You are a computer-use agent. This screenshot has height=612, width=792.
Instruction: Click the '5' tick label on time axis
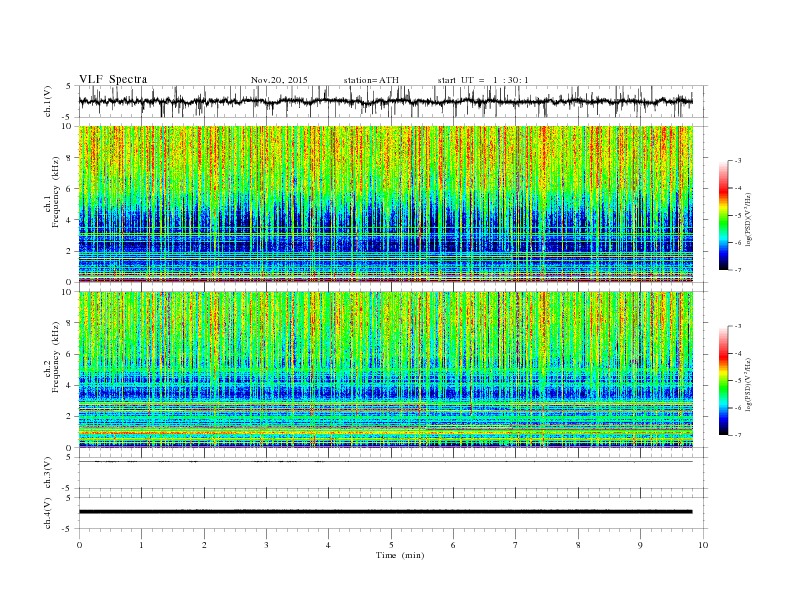pyautogui.click(x=391, y=545)
